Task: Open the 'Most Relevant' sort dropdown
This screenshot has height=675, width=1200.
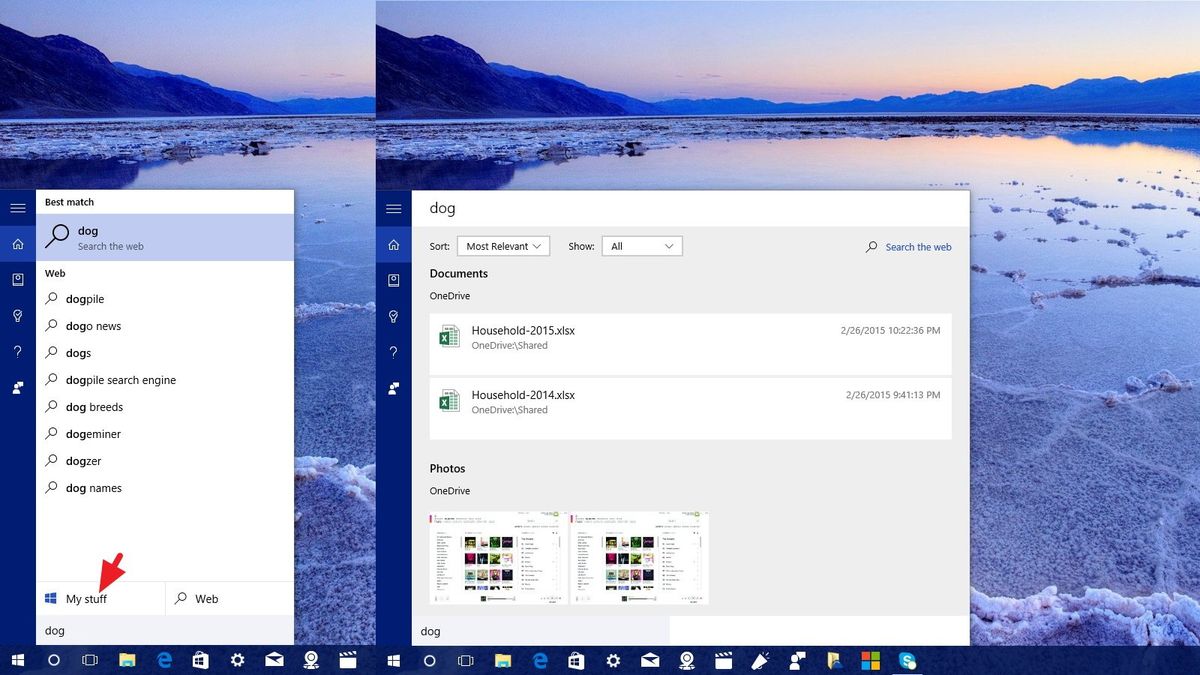Action: (x=503, y=245)
